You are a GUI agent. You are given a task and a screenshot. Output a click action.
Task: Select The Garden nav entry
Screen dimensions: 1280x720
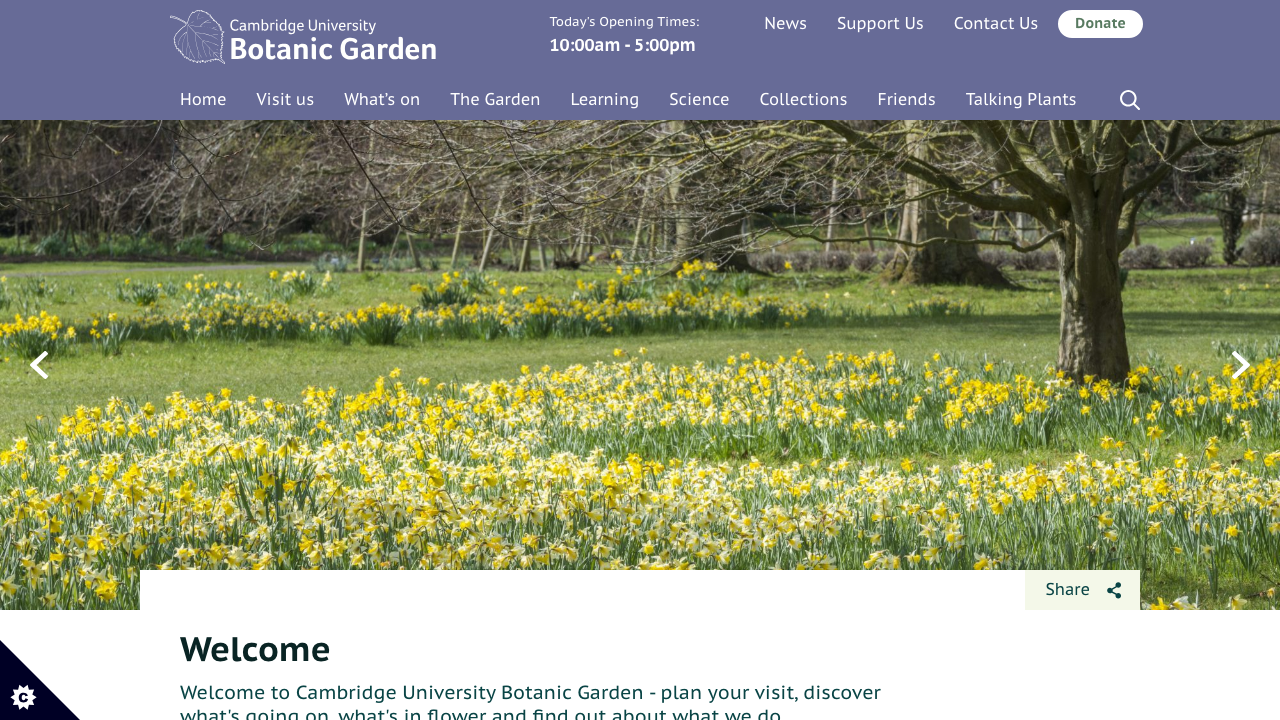click(x=495, y=98)
